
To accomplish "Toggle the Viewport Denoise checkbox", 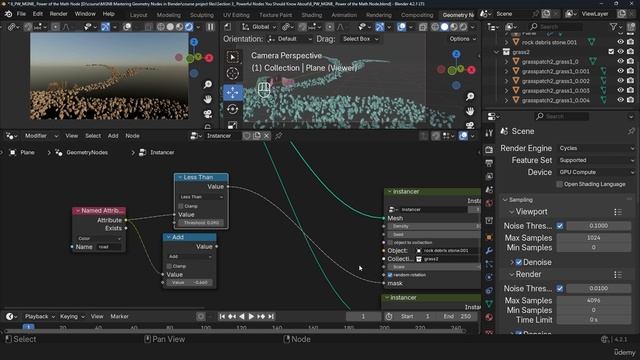I will (x=519, y=262).
